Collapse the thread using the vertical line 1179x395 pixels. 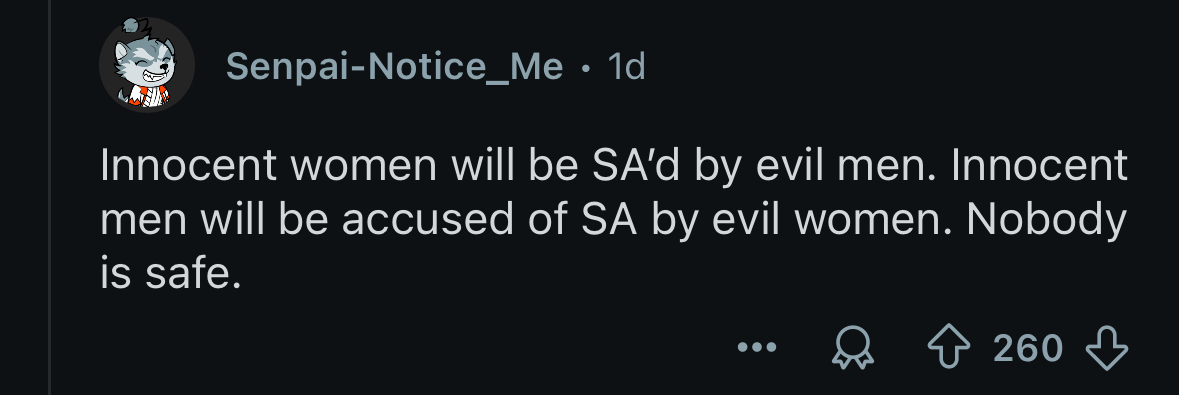pyautogui.click(x=50, y=197)
